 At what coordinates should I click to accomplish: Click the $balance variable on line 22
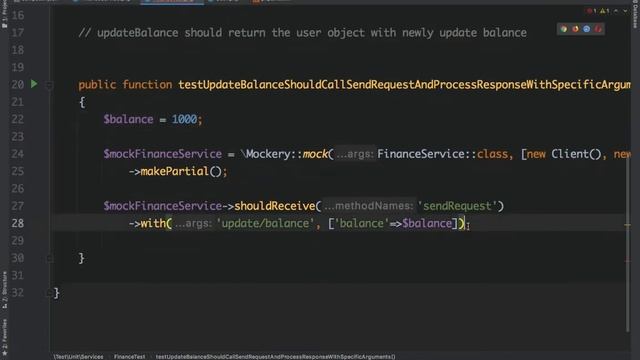[128, 119]
